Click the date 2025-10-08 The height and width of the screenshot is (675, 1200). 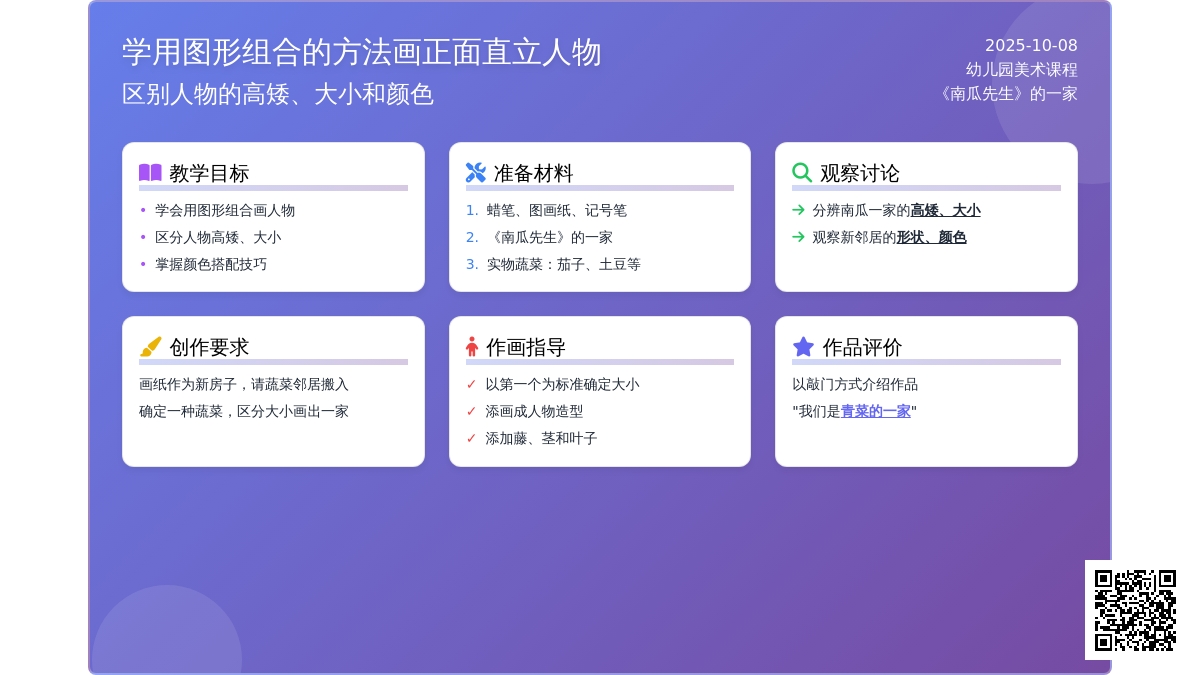coord(1031,46)
